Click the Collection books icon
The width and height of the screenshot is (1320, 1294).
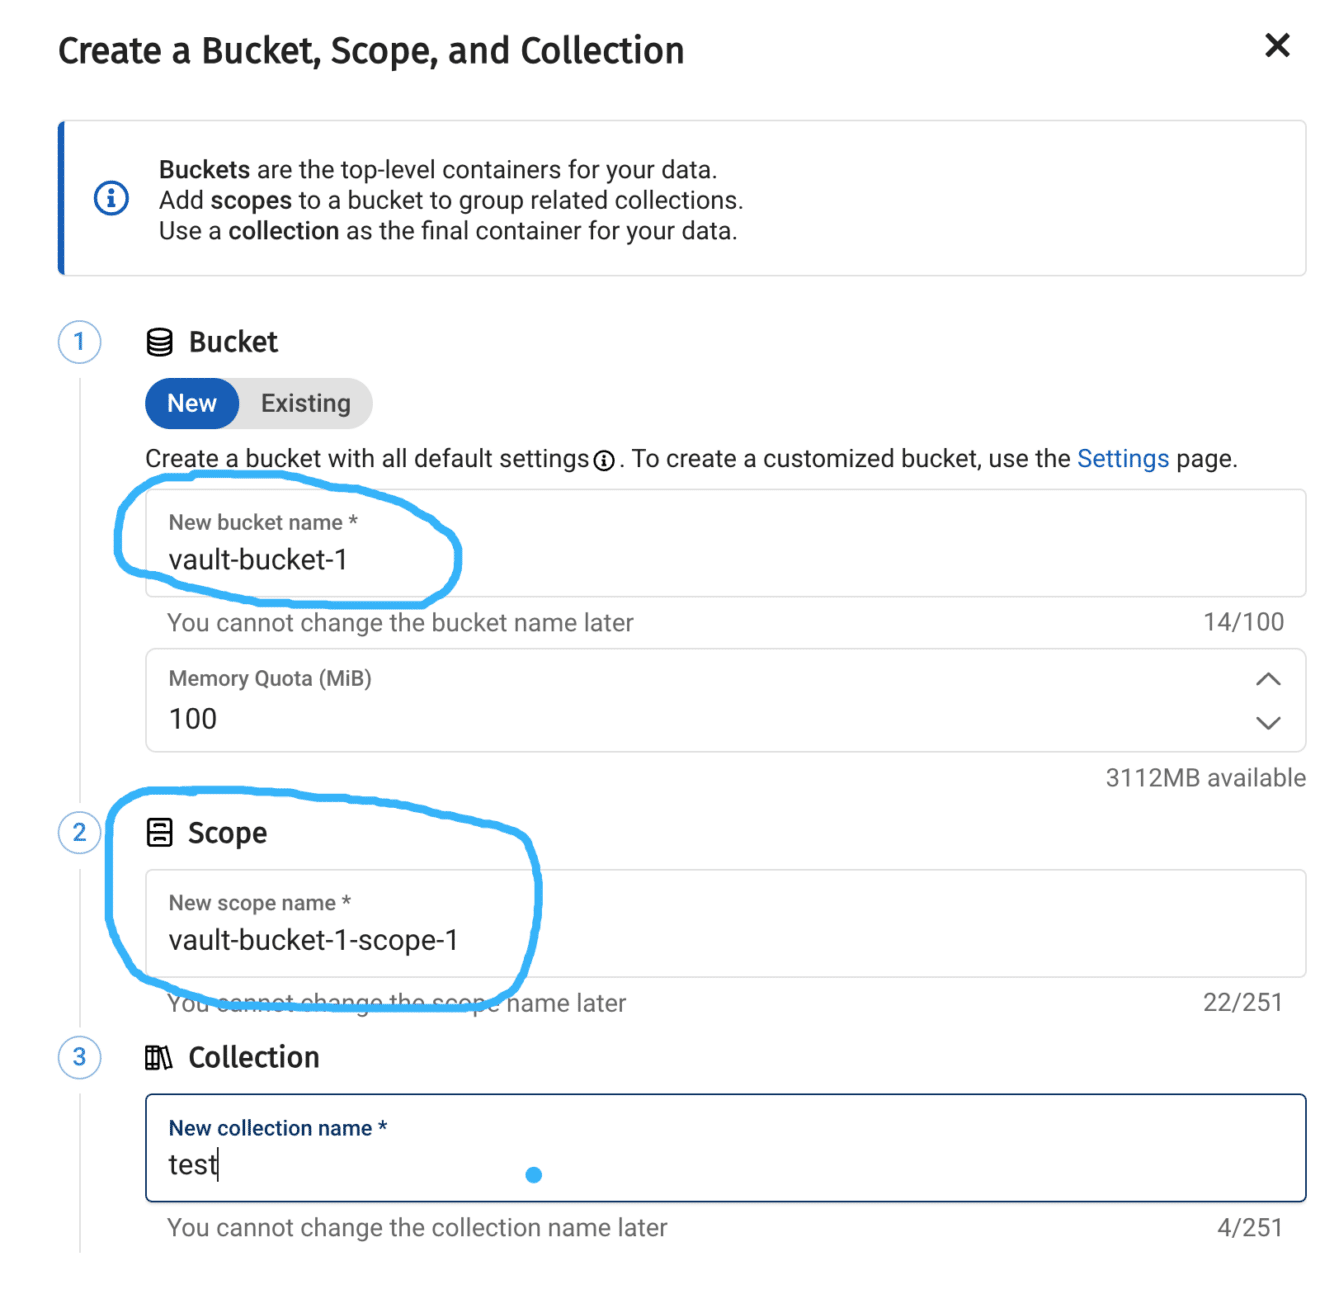pos(159,1057)
